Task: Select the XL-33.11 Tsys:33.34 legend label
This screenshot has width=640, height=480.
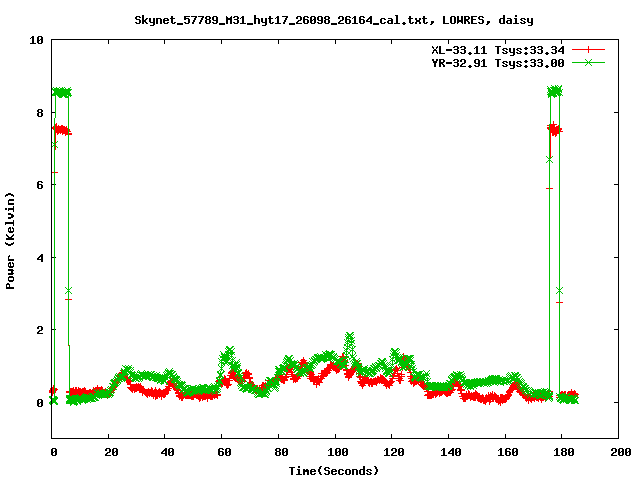Action: pos(498,50)
